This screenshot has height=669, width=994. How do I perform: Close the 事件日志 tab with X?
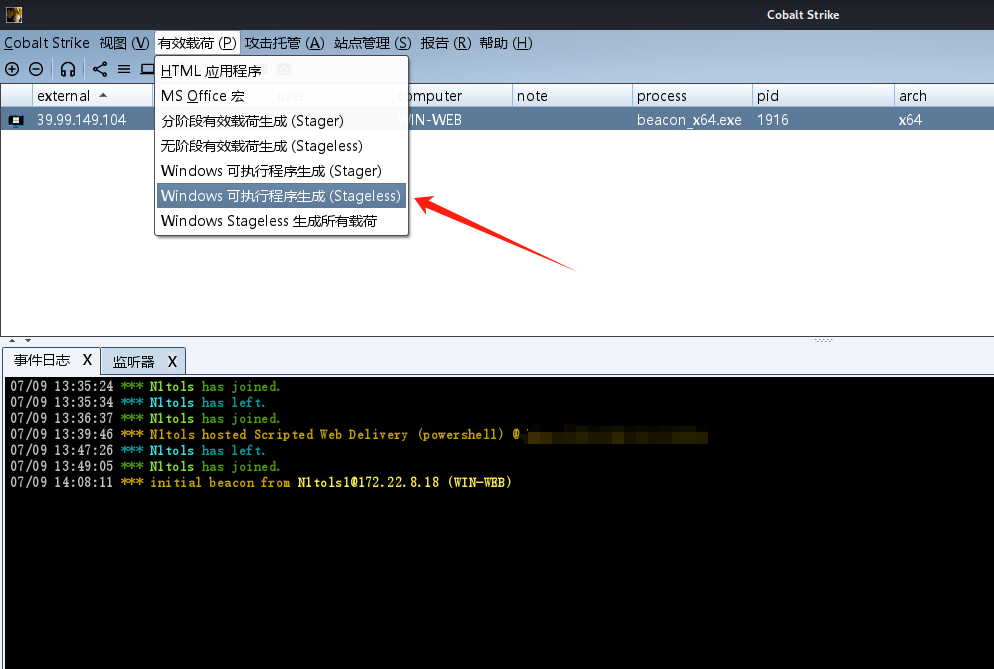(87, 360)
